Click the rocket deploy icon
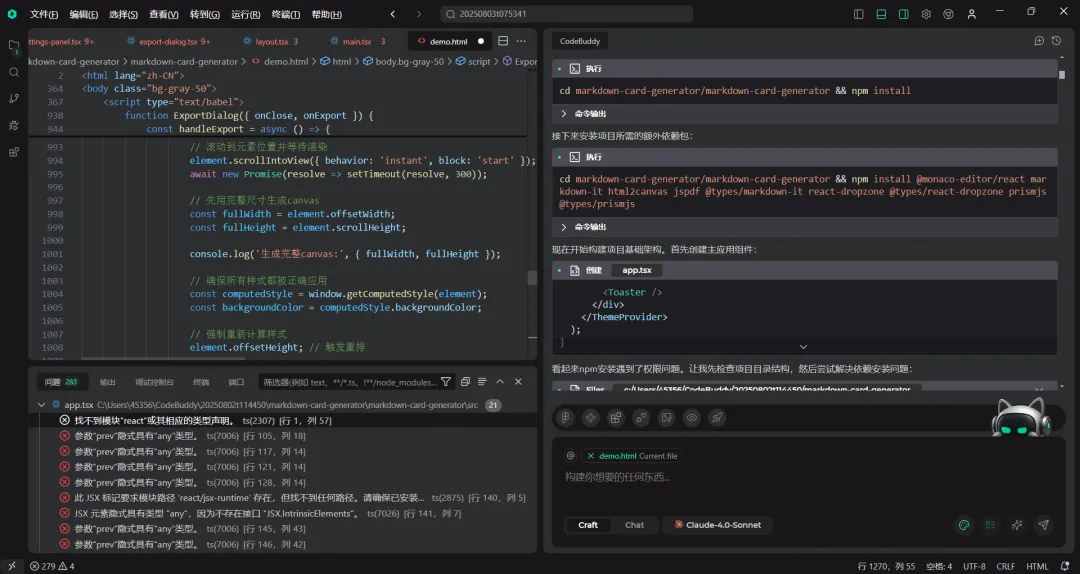 click(x=717, y=418)
